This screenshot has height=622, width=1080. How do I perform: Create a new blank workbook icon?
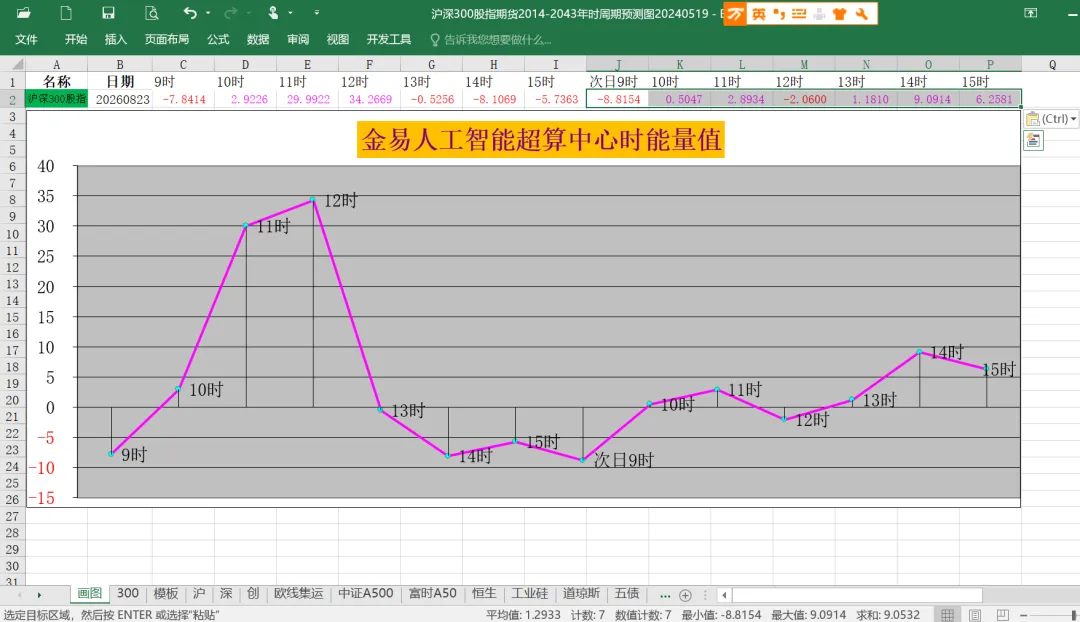point(67,13)
